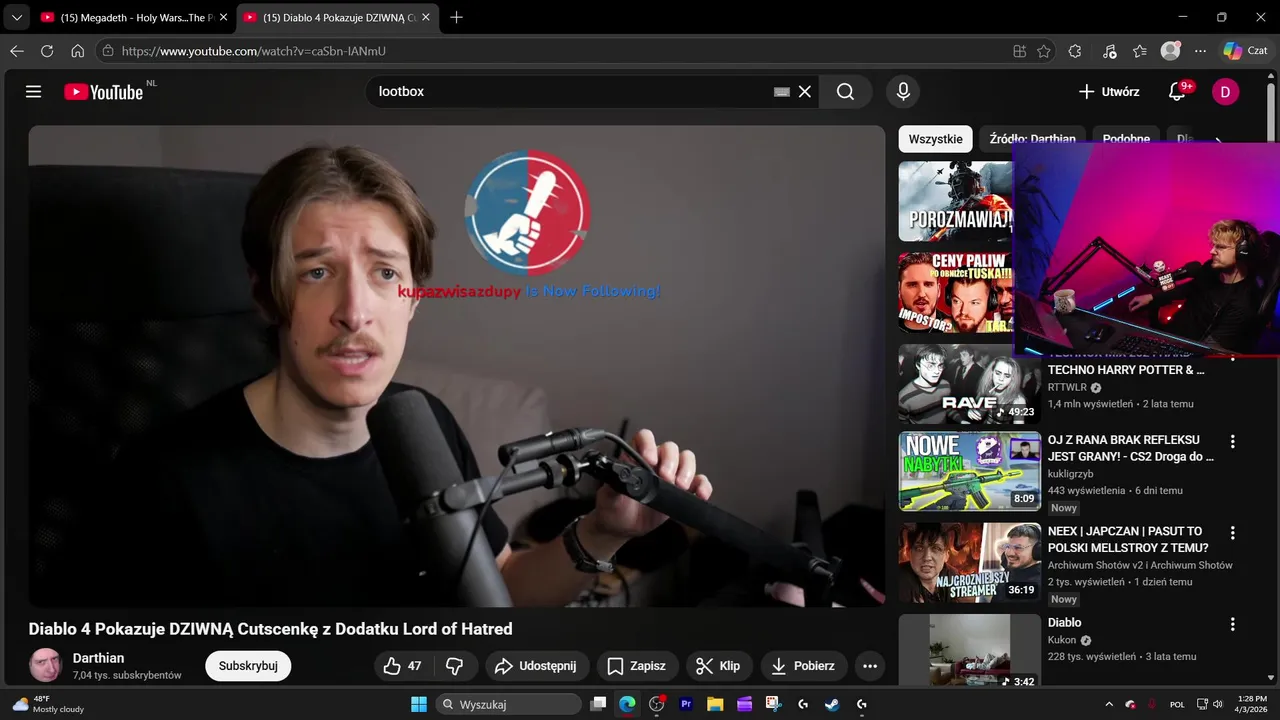Open the NAJGROŹNIEJSZY STREAMER thumbnail
Image resolution: width=1280 pixels, height=720 pixels.
(x=970, y=563)
